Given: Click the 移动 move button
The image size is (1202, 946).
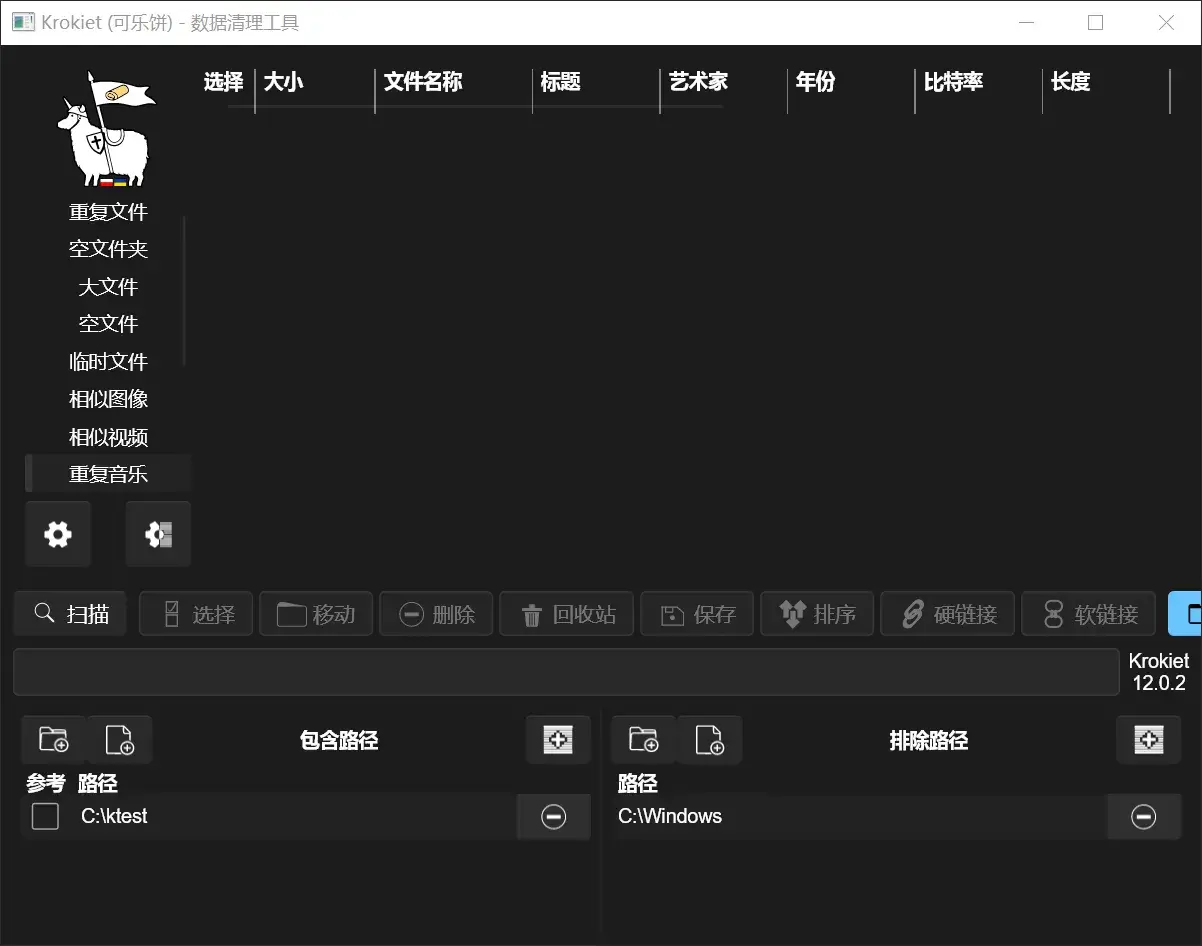Looking at the screenshot, I should [316, 613].
